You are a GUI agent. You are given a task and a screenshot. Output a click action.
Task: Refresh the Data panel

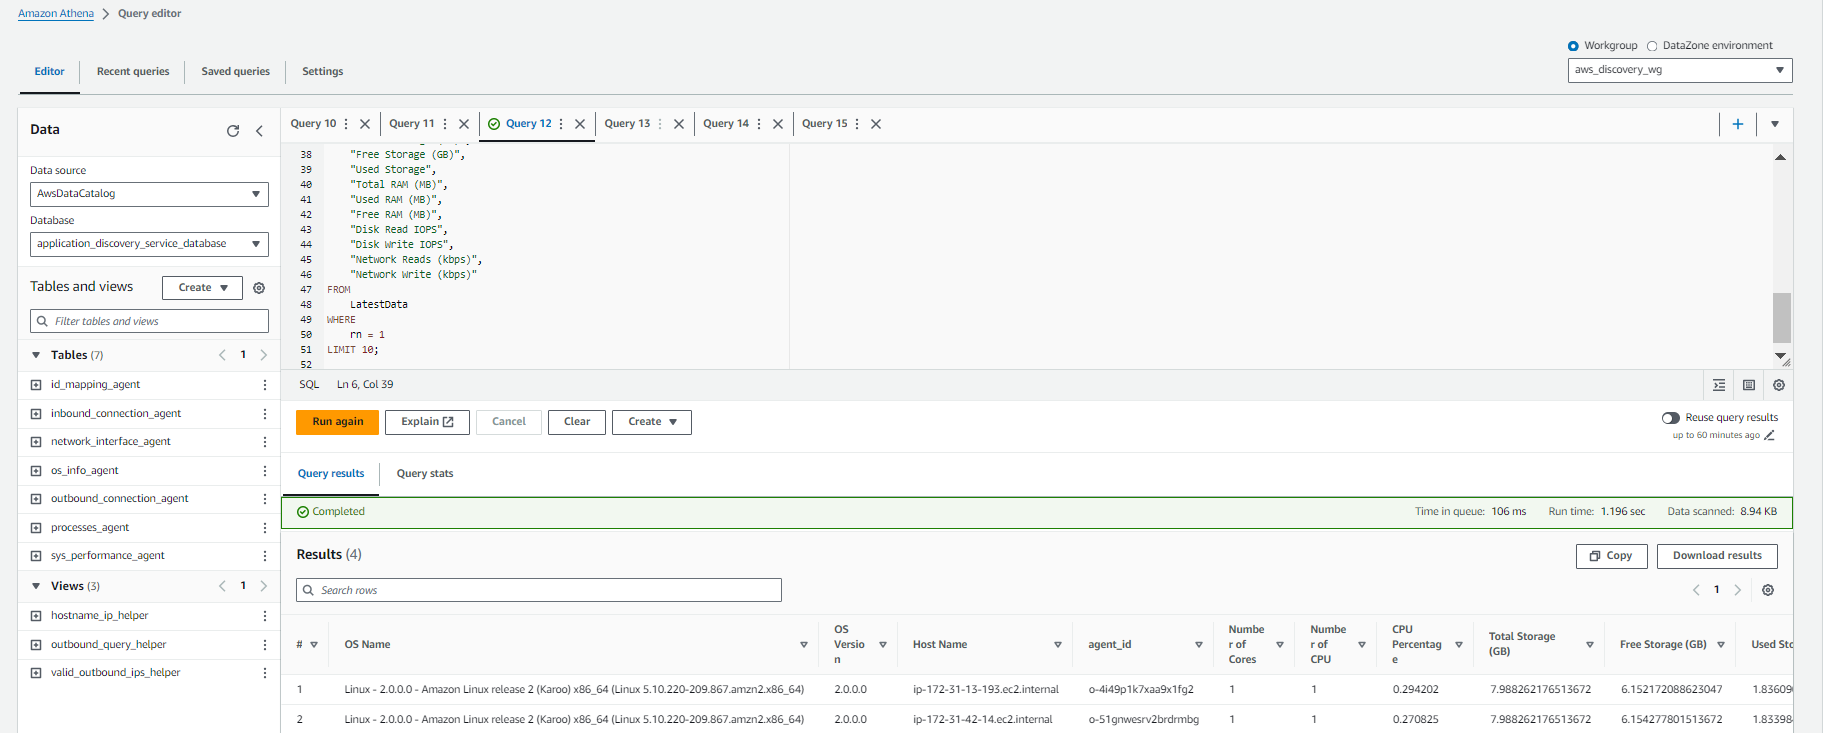(233, 131)
